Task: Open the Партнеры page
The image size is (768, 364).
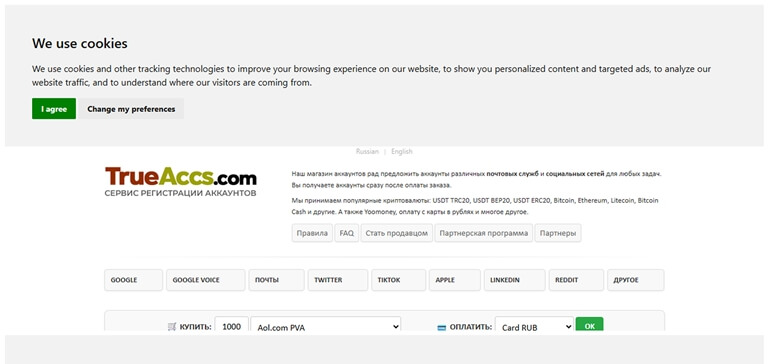Action: click(x=558, y=233)
